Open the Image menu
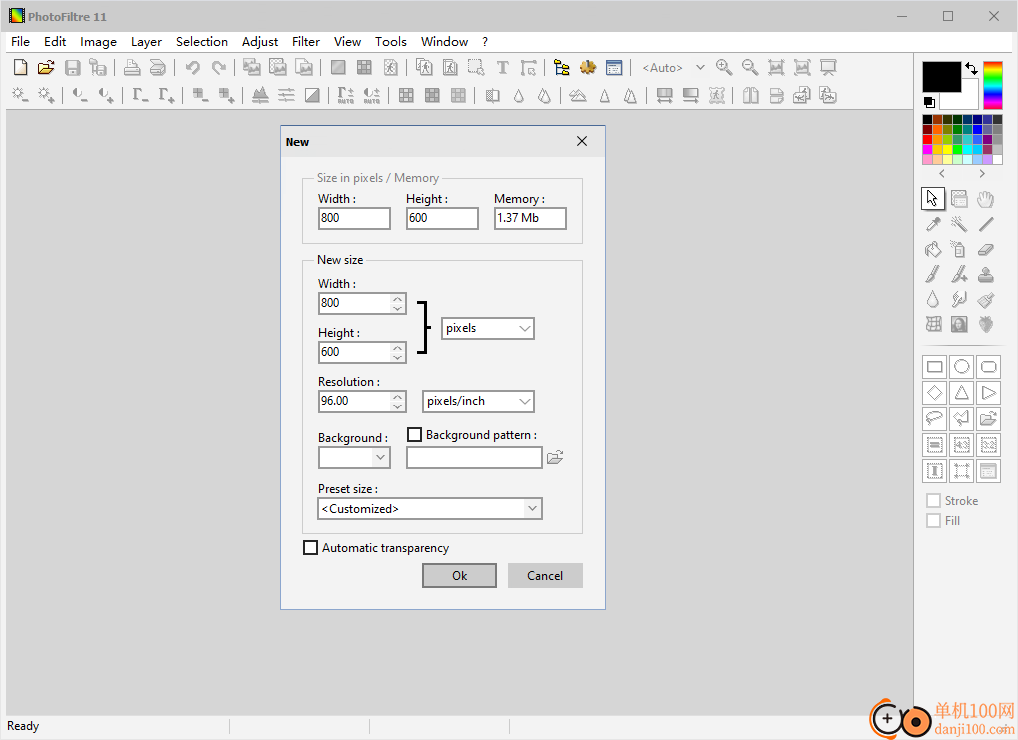 99,42
